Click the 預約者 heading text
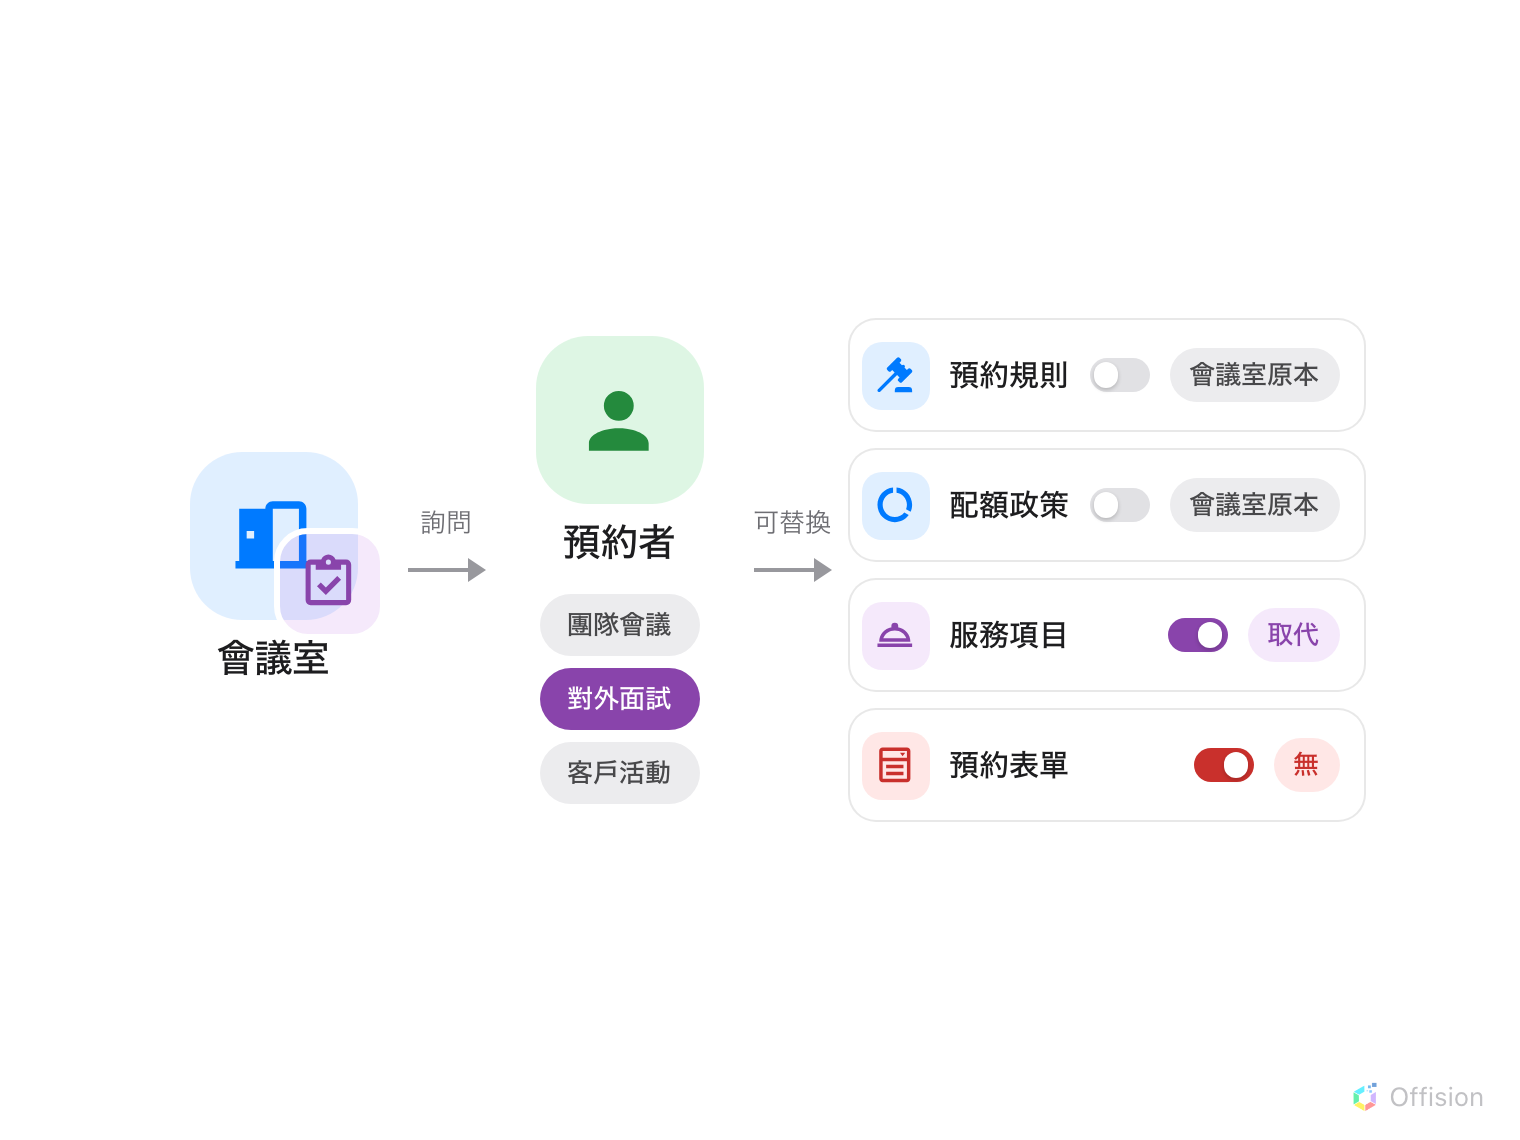Viewport: 1520px width, 1140px height. coord(619,542)
